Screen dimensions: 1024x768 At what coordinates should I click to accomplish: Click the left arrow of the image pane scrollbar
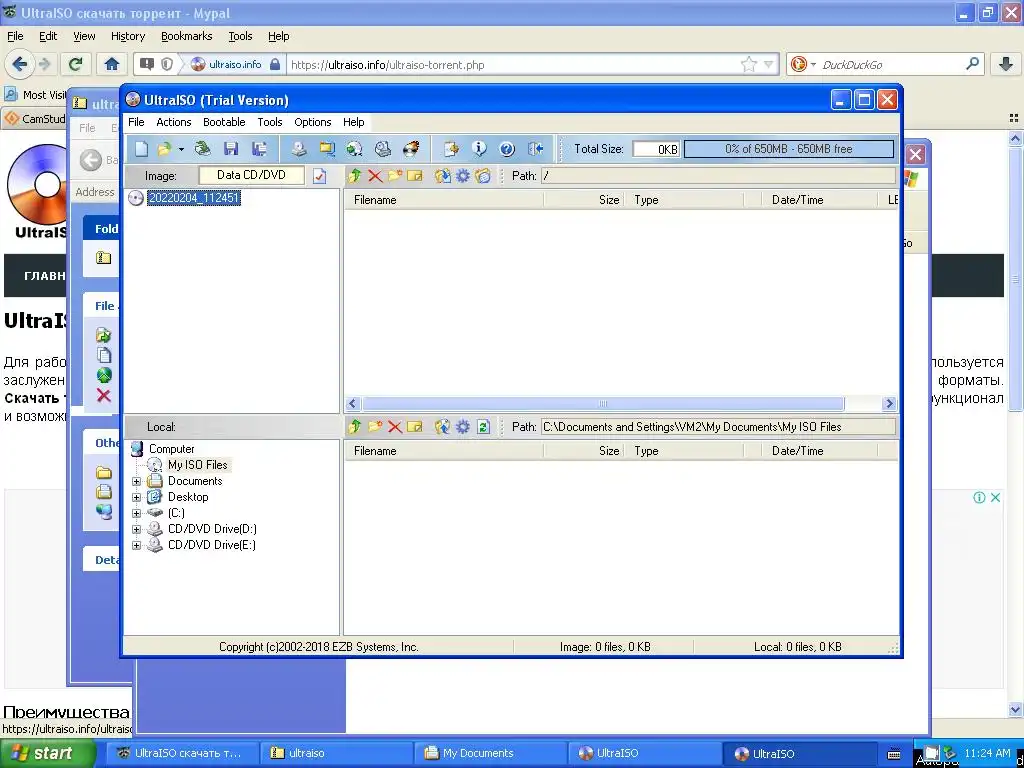353,404
